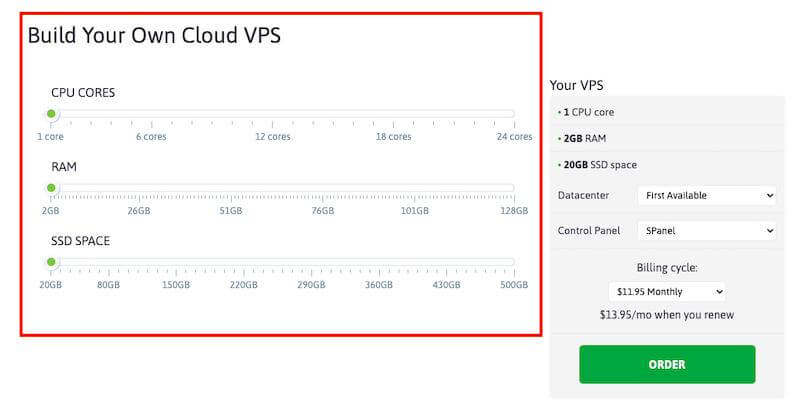Click the 76GB label under RAM
The height and width of the screenshot is (415, 800).
click(322, 211)
